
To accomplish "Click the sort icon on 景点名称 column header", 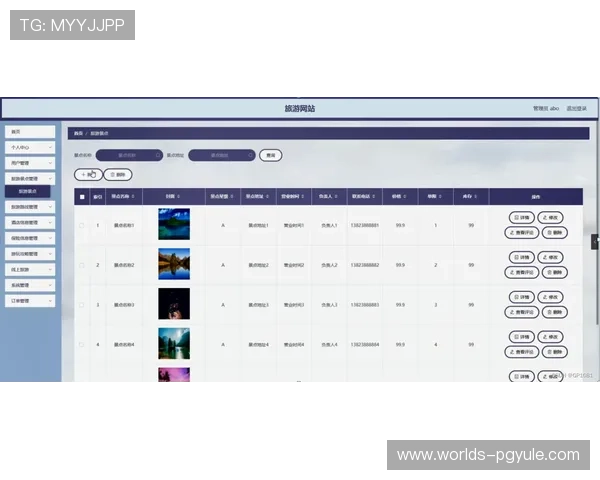I will click(x=133, y=197).
